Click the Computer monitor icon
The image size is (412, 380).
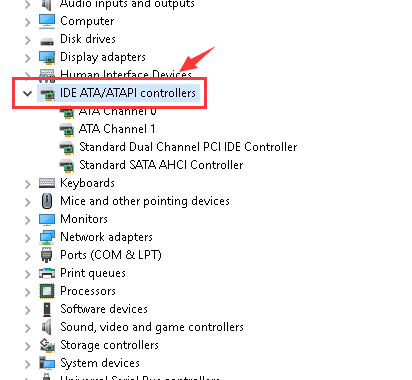point(47,21)
